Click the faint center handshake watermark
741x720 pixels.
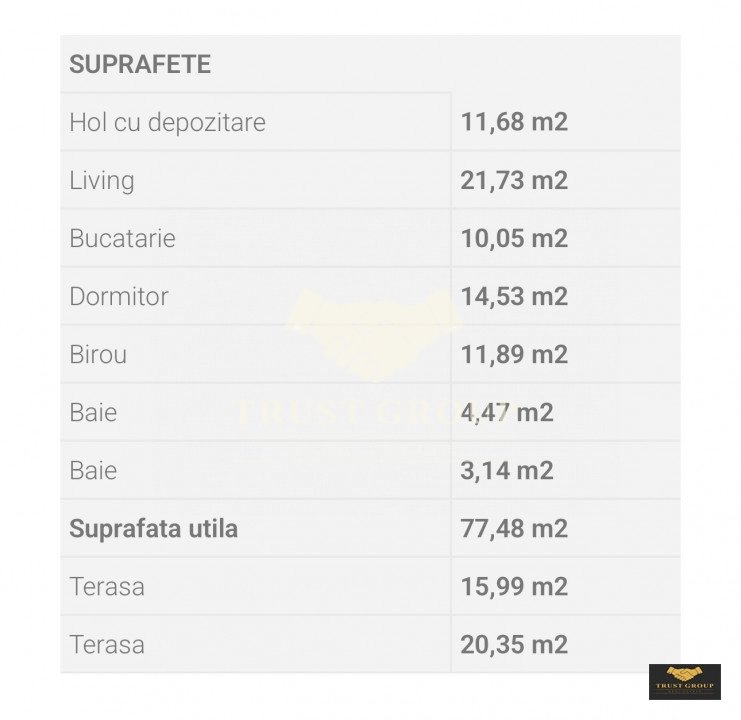(x=373, y=335)
